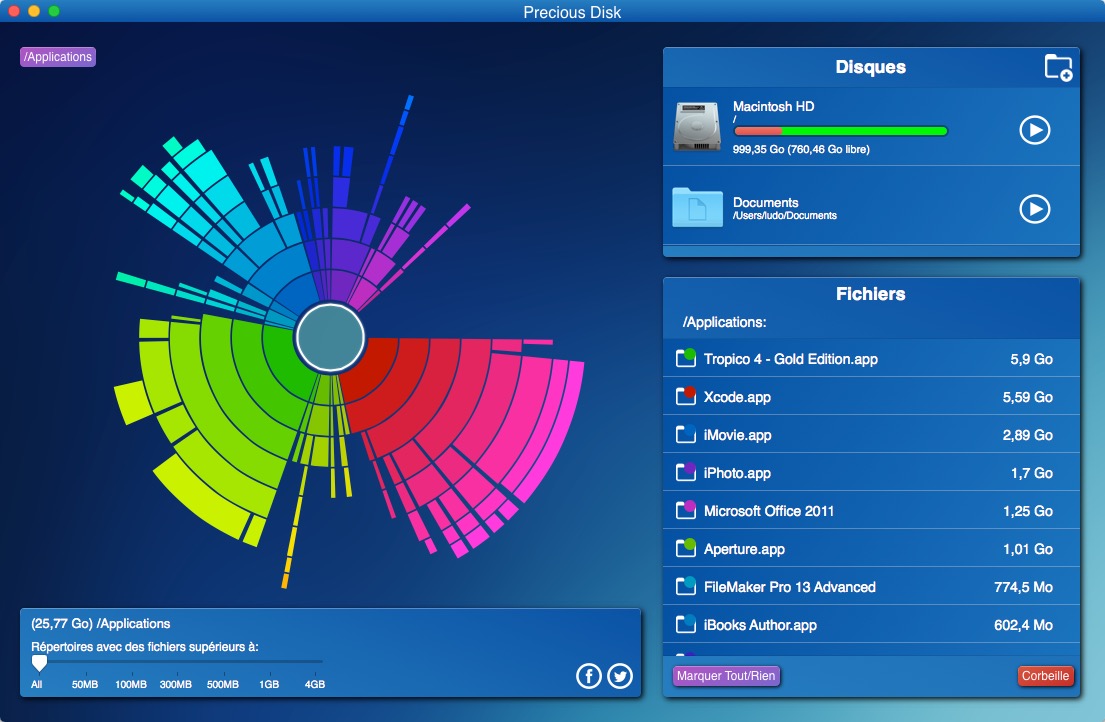Click the Macintosh HD hard drive icon
The height and width of the screenshot is (722, 1105).
697,127
